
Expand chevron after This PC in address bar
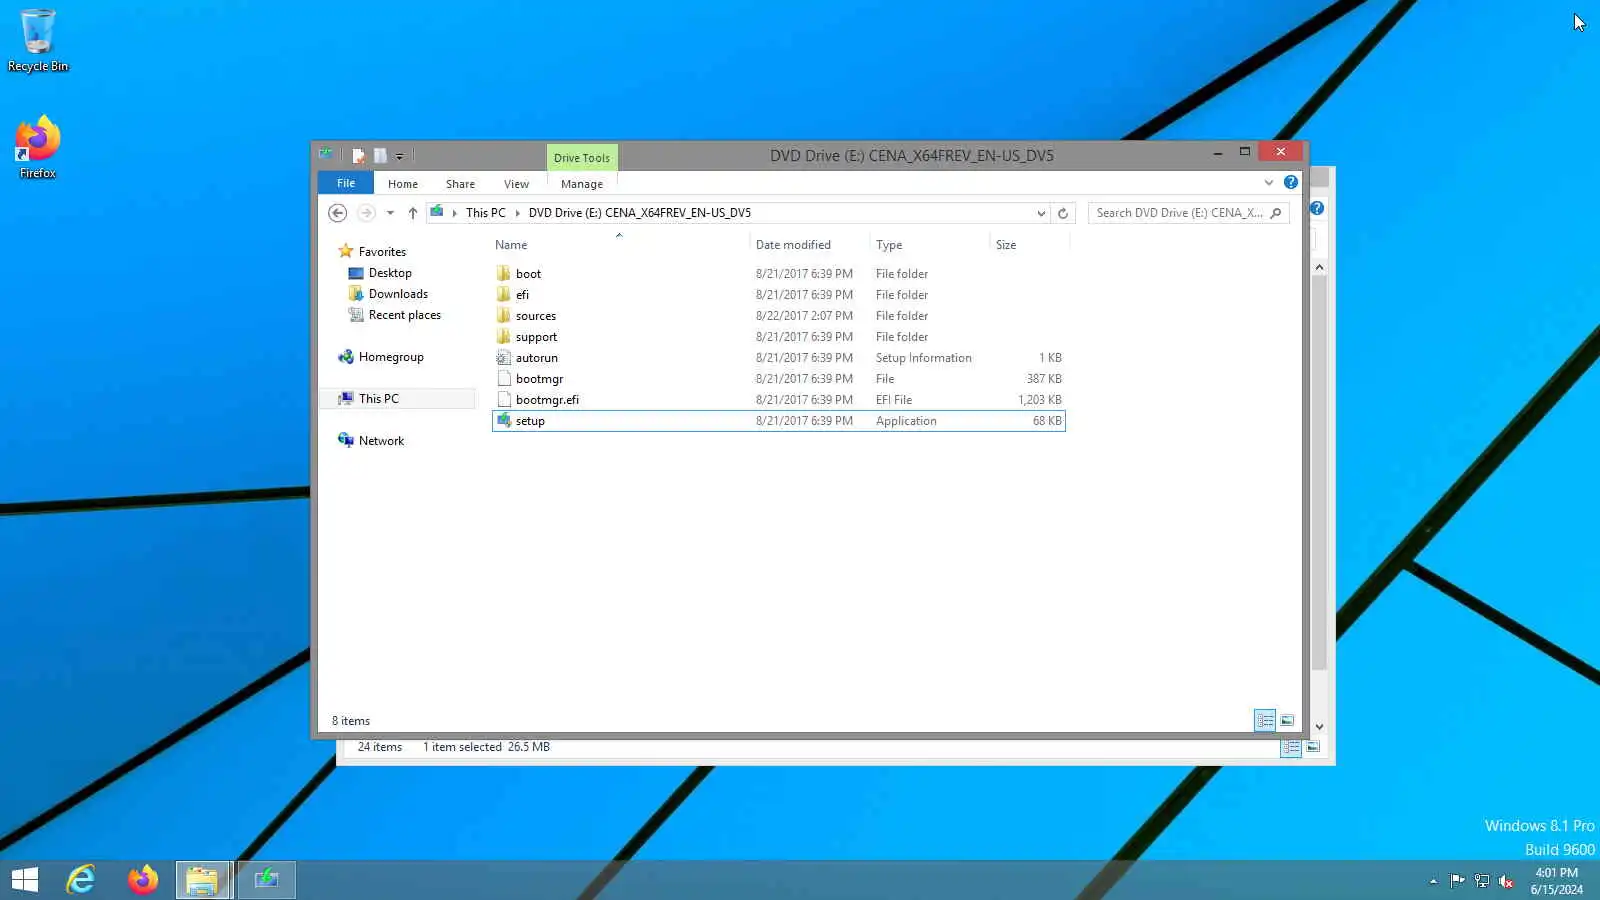click(517, 213)
